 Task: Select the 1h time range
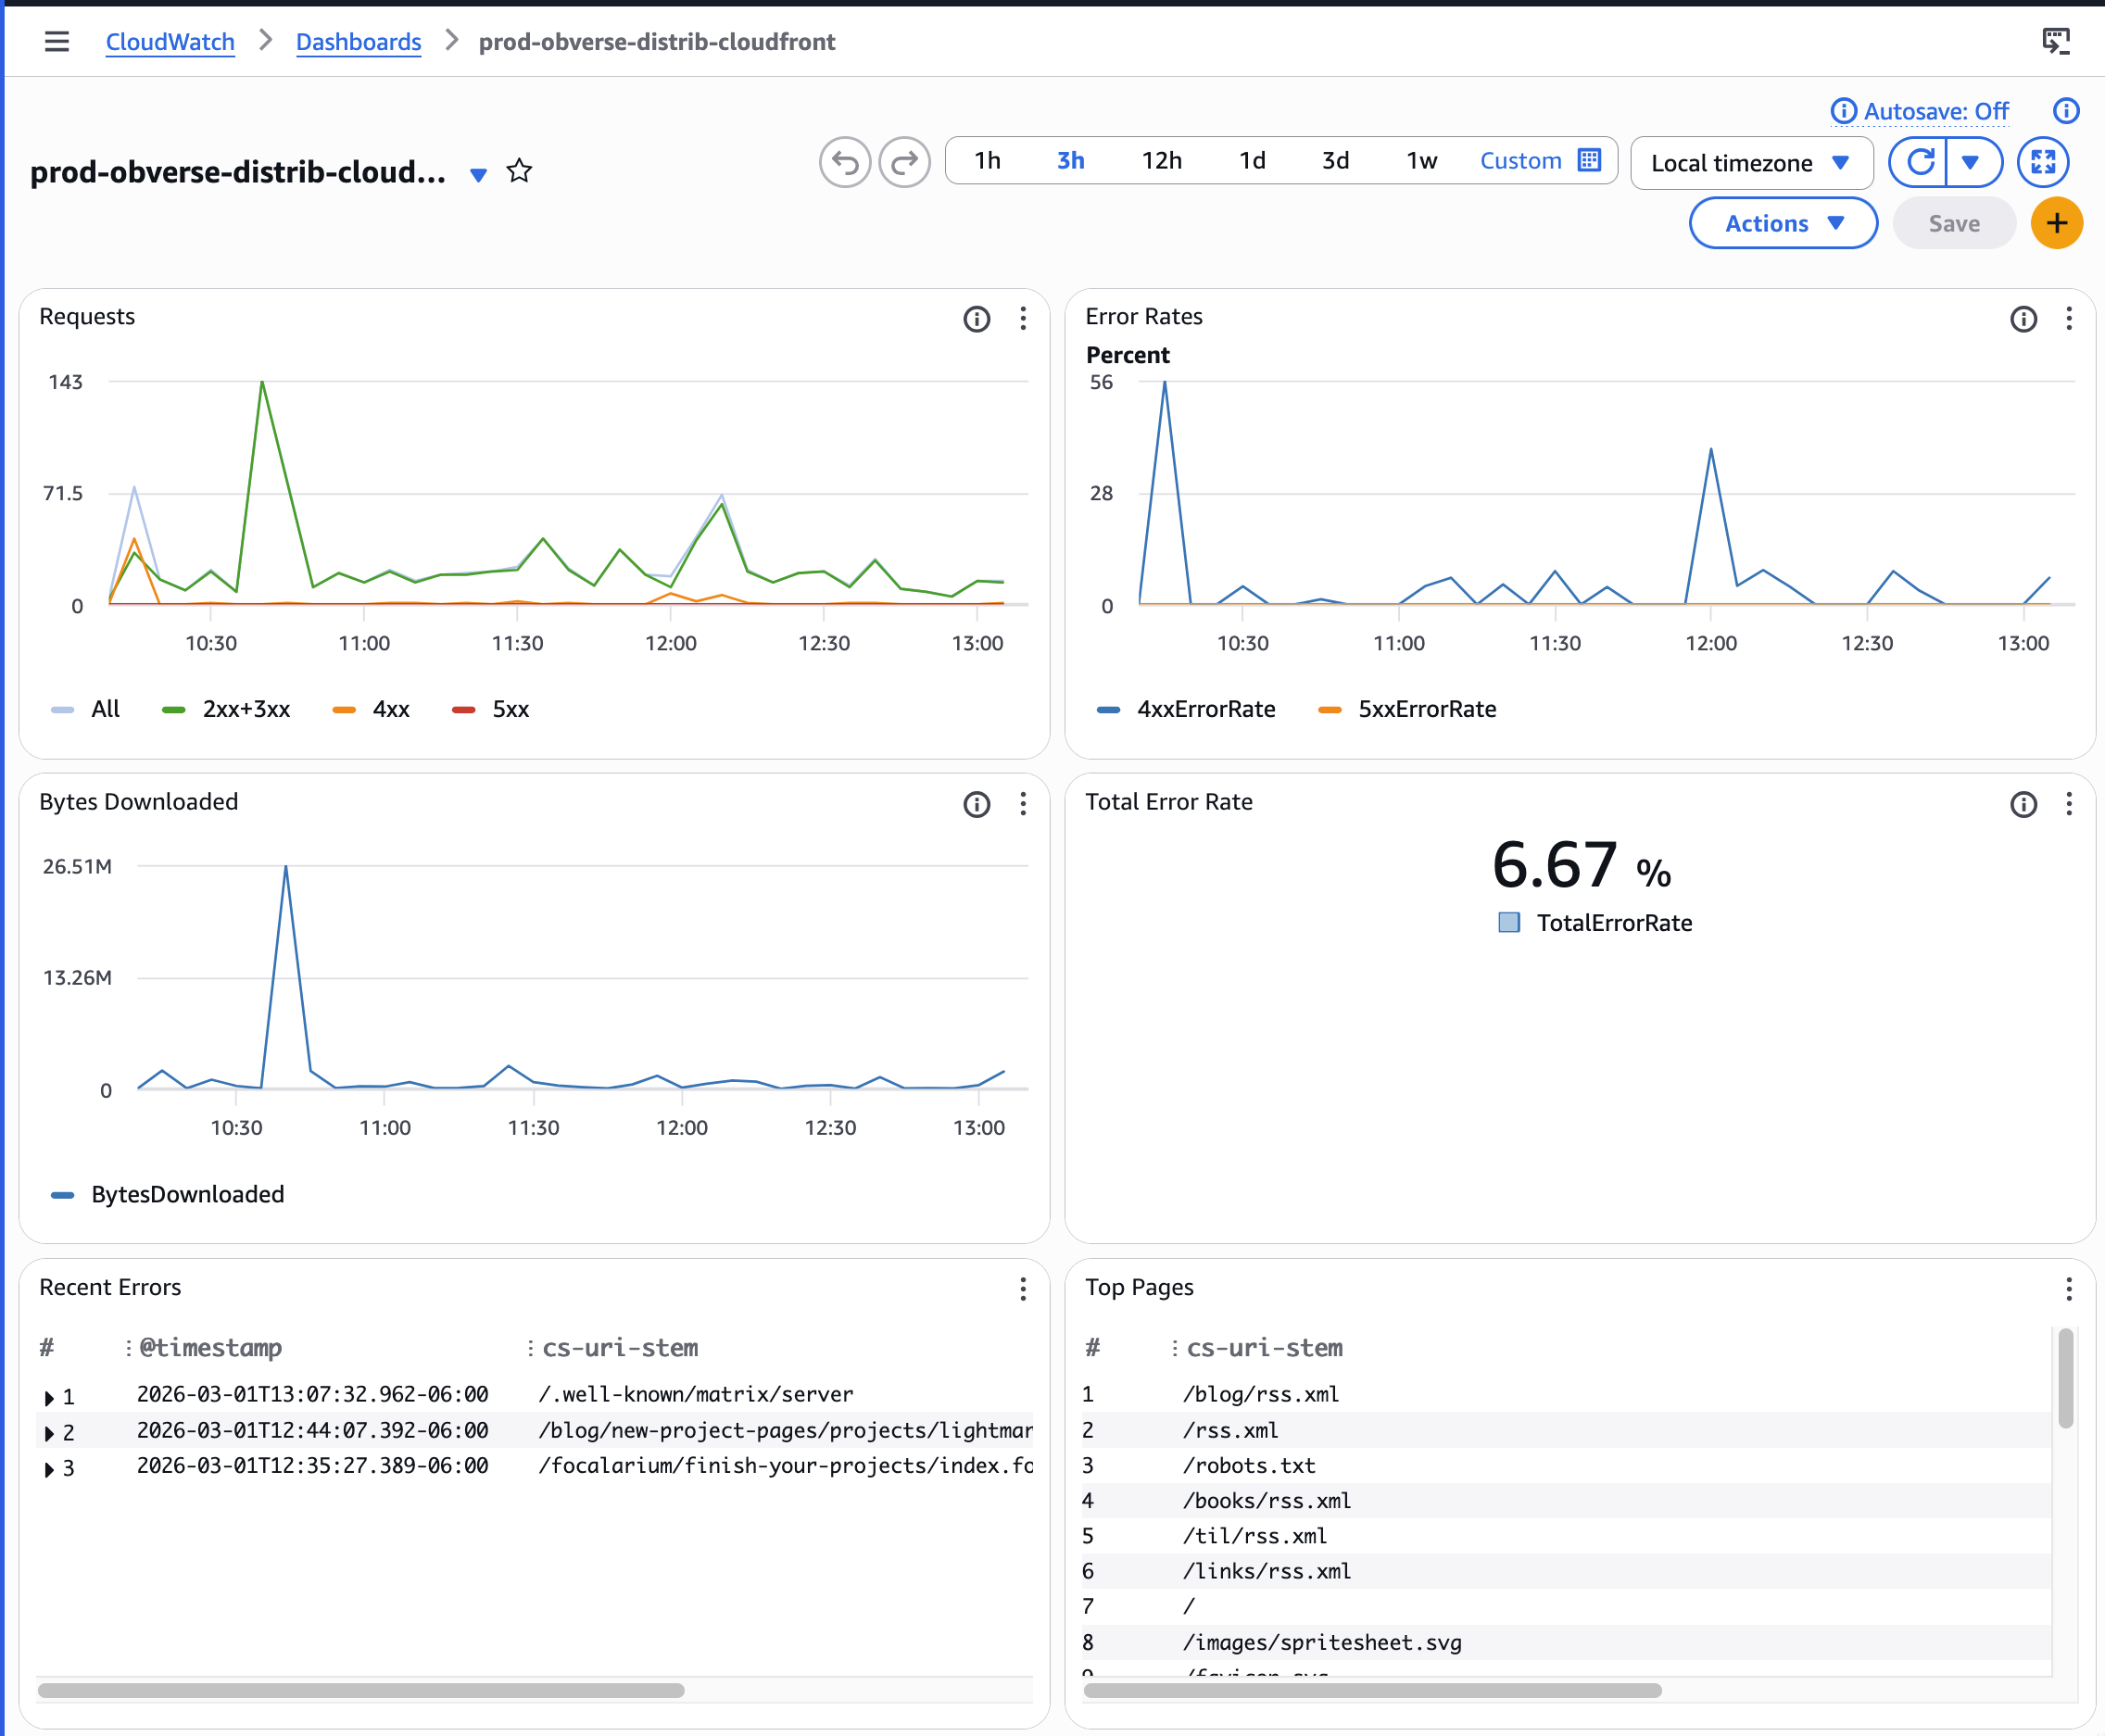[987, 160]
